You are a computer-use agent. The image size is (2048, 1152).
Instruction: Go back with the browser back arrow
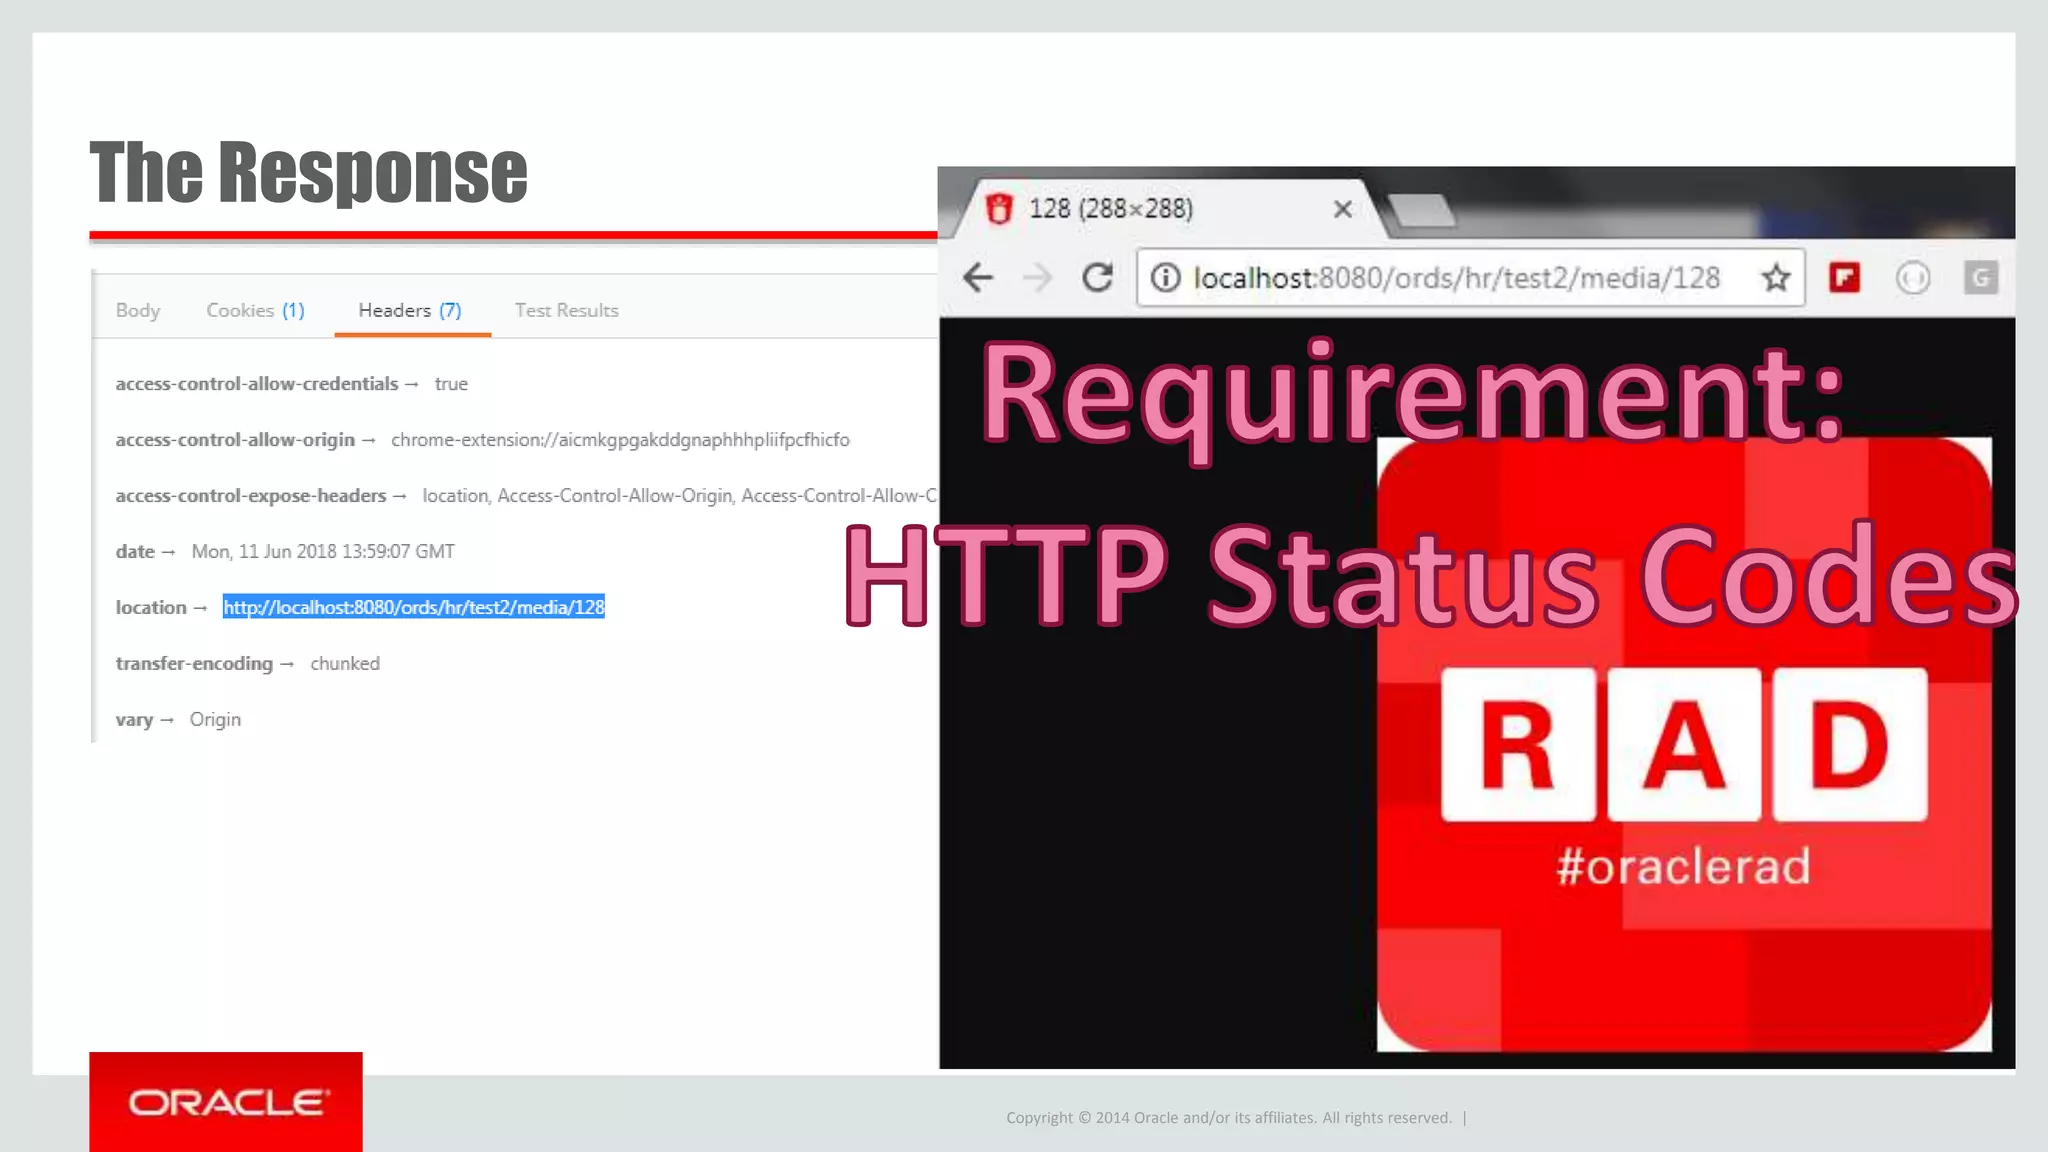[x=978, y=277]
